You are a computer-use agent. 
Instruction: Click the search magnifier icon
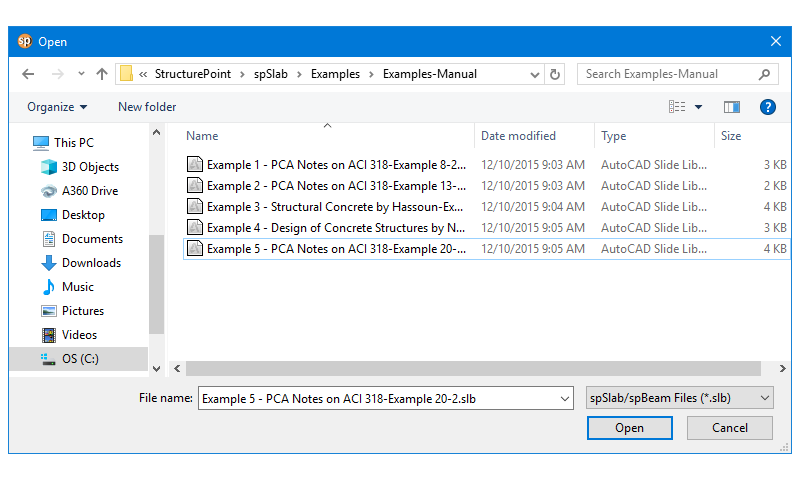click(x=764, y=74)
